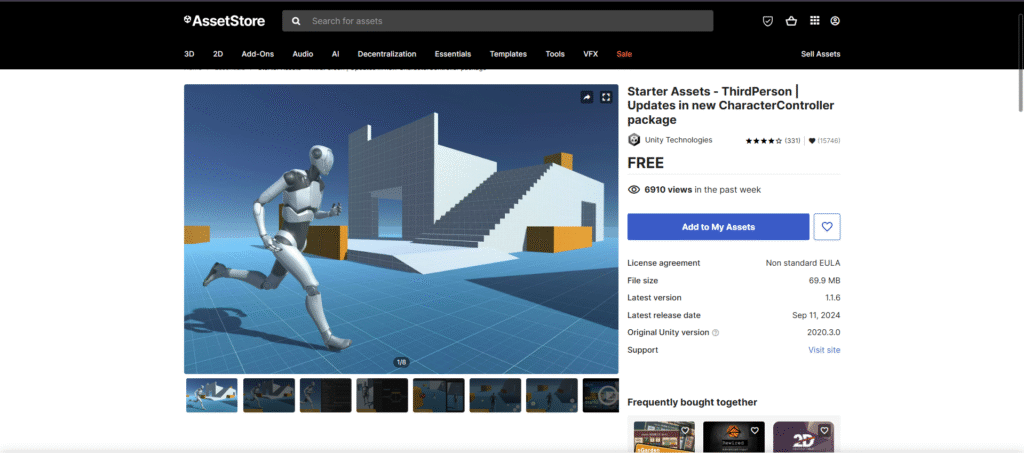1024x453 pixels.
Task: Open the user account icon
Action: coord(835,21)
